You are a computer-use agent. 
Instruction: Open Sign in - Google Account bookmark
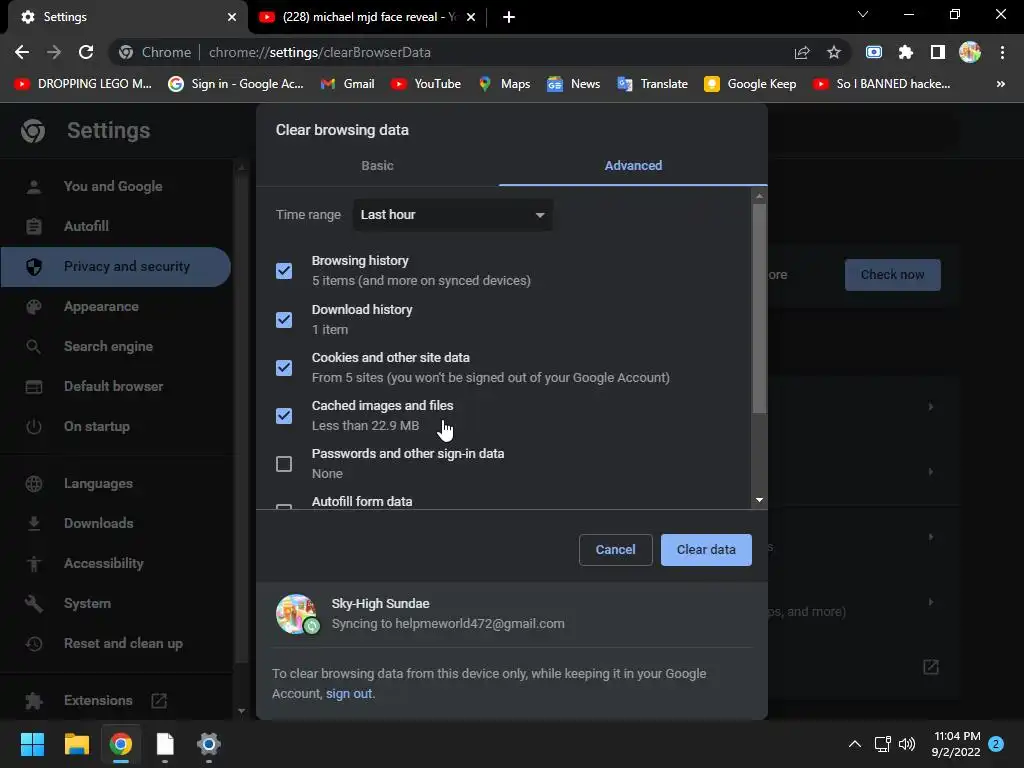(236, 84)
